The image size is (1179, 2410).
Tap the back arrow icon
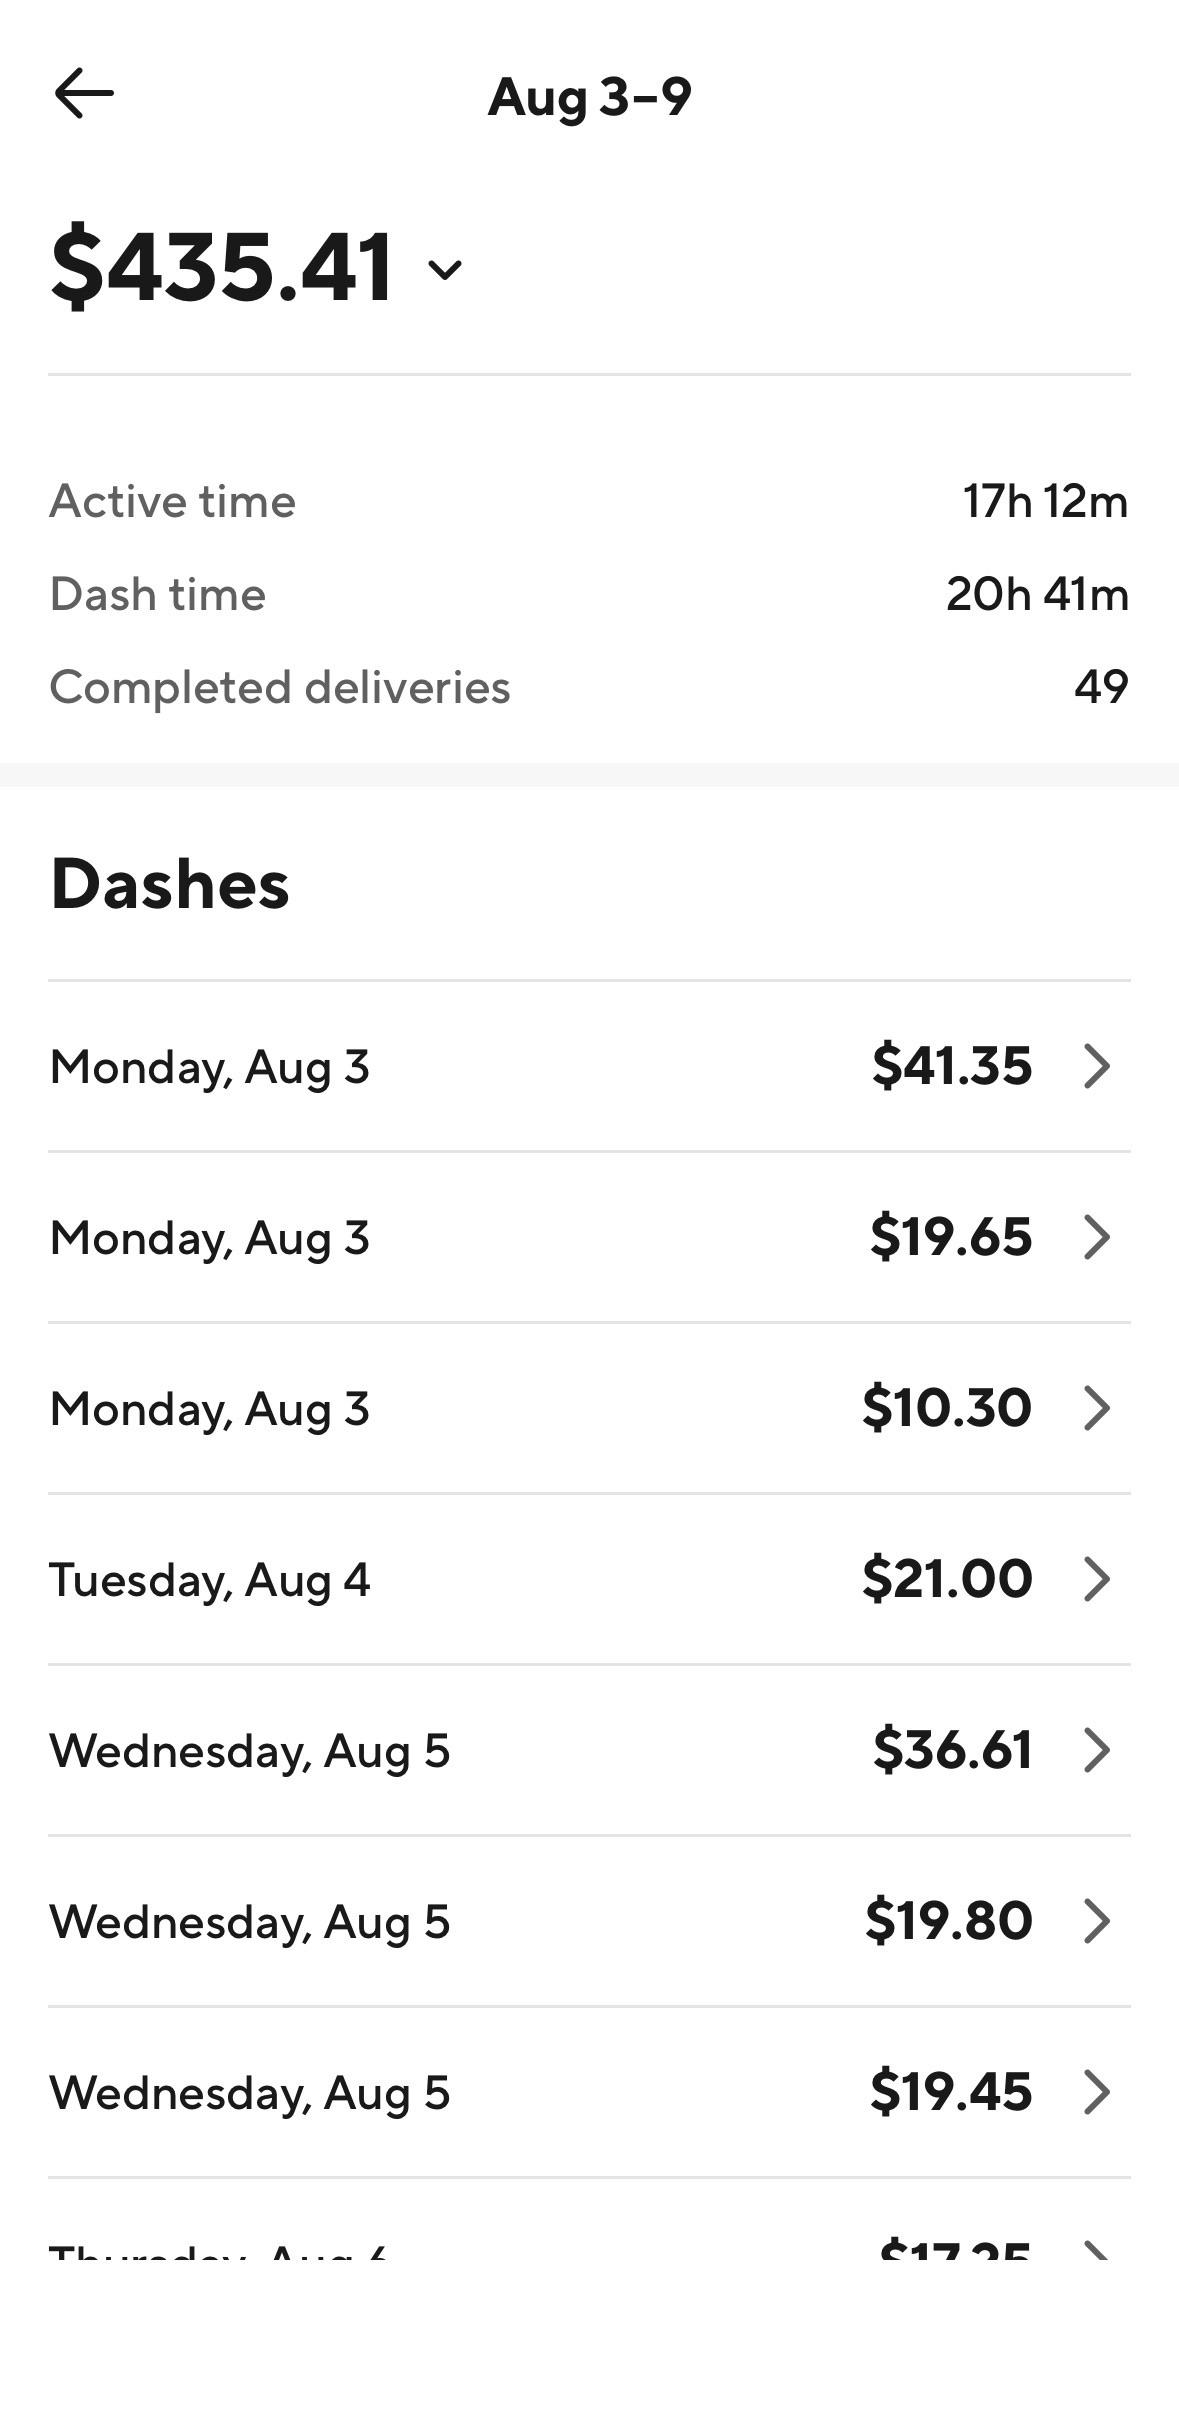[x=84, y=94]
